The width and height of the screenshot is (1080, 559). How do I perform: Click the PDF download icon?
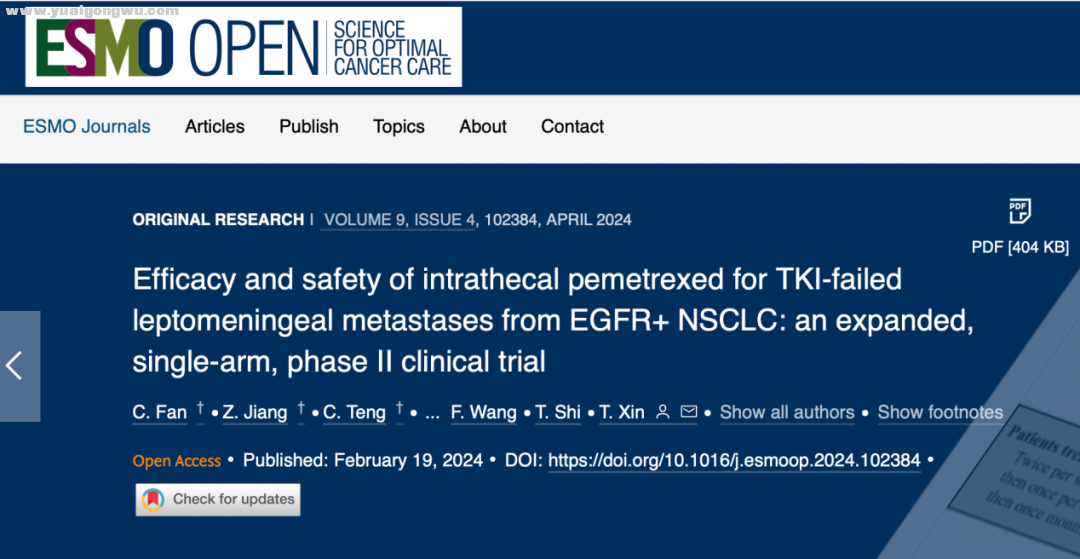pyautogui.click(x=1019, y=211)
